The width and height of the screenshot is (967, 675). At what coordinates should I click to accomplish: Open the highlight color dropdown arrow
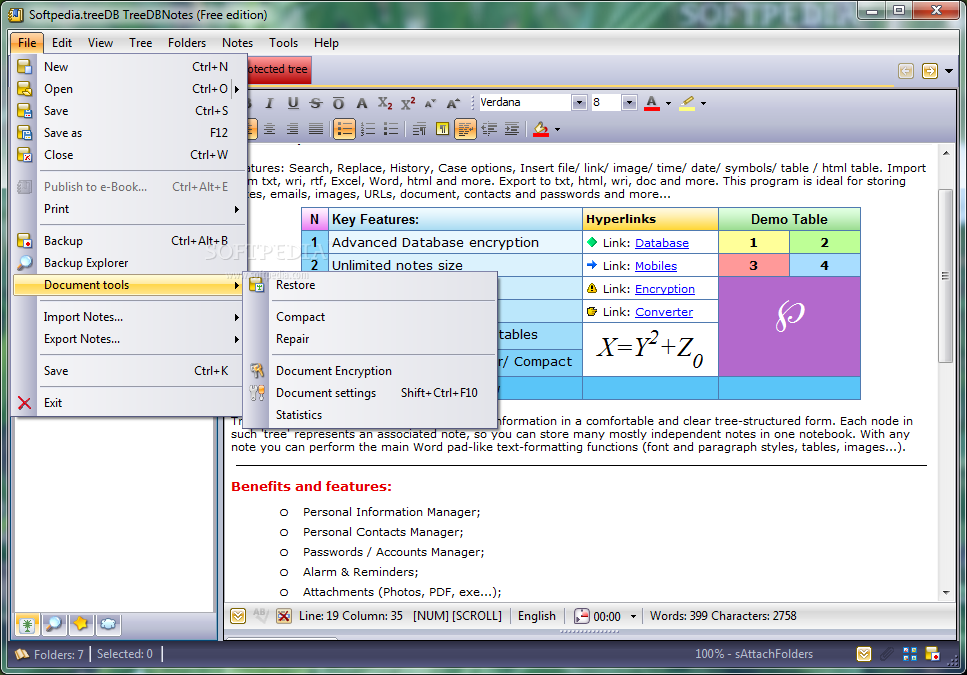tap(703, 104)
